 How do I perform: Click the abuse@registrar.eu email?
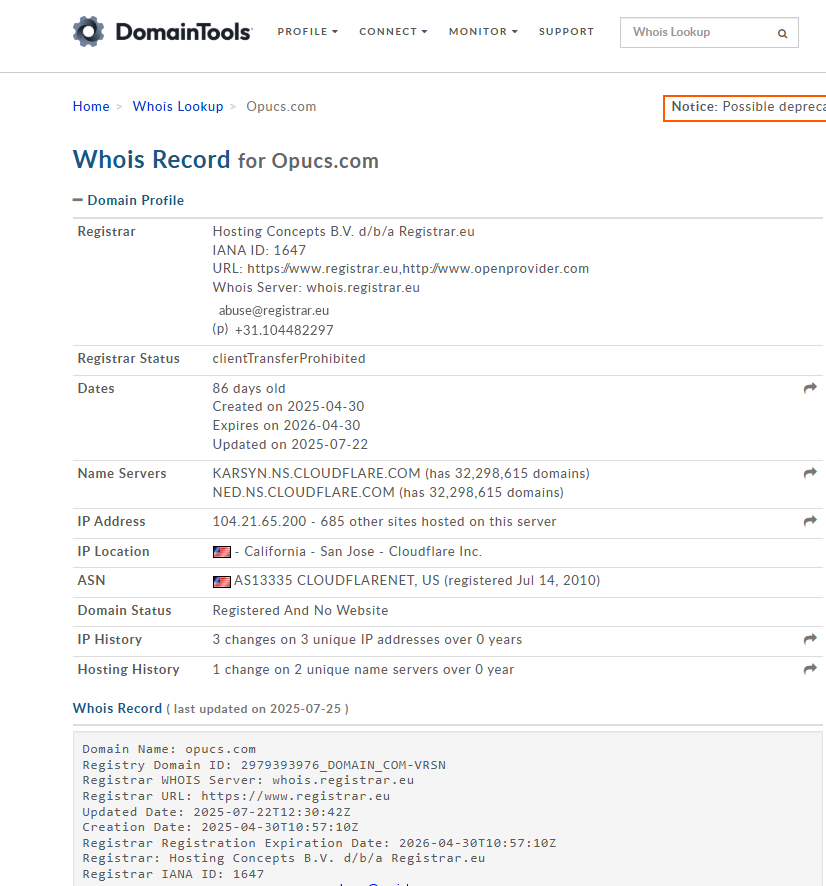274,311
